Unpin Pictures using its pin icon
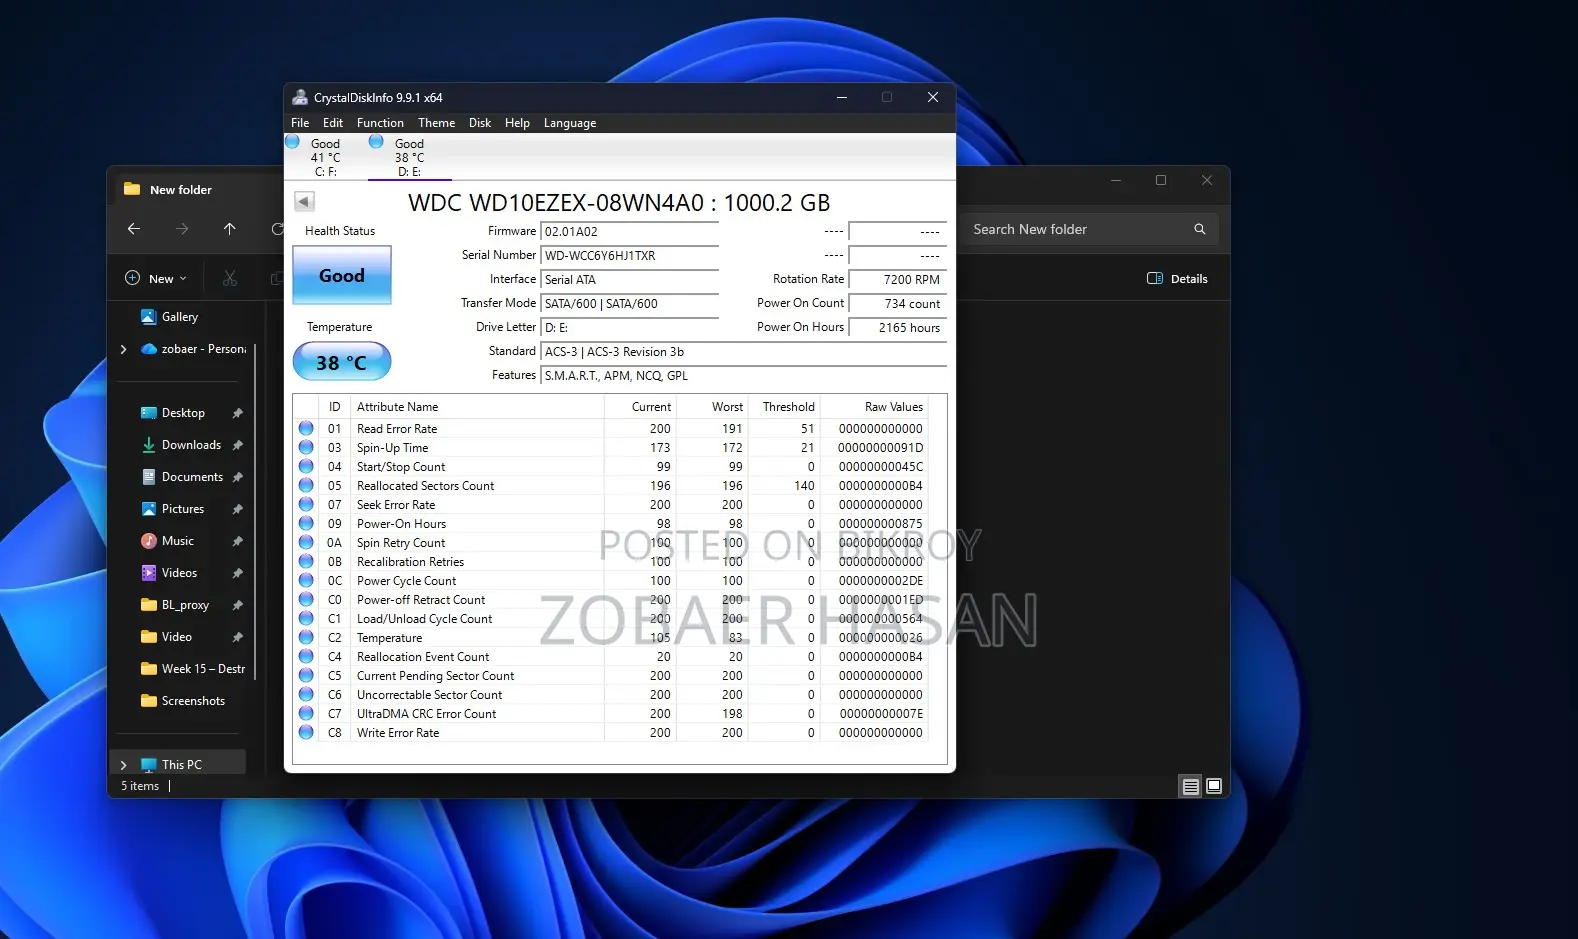This screenshot has width=1578, height=939. click(238, 509)
